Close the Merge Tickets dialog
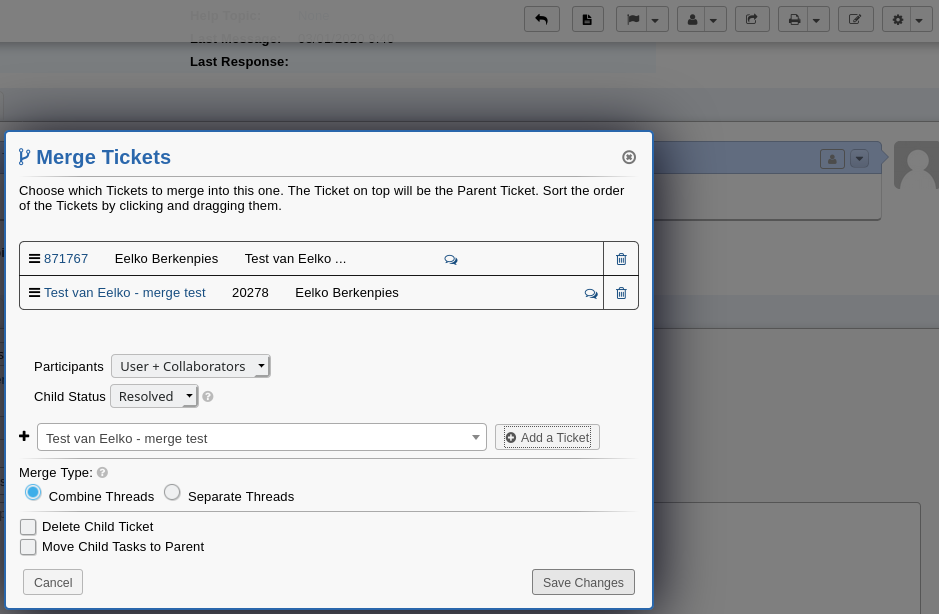Viewport: 939px width, 614px height. click(x=629, y=157)
